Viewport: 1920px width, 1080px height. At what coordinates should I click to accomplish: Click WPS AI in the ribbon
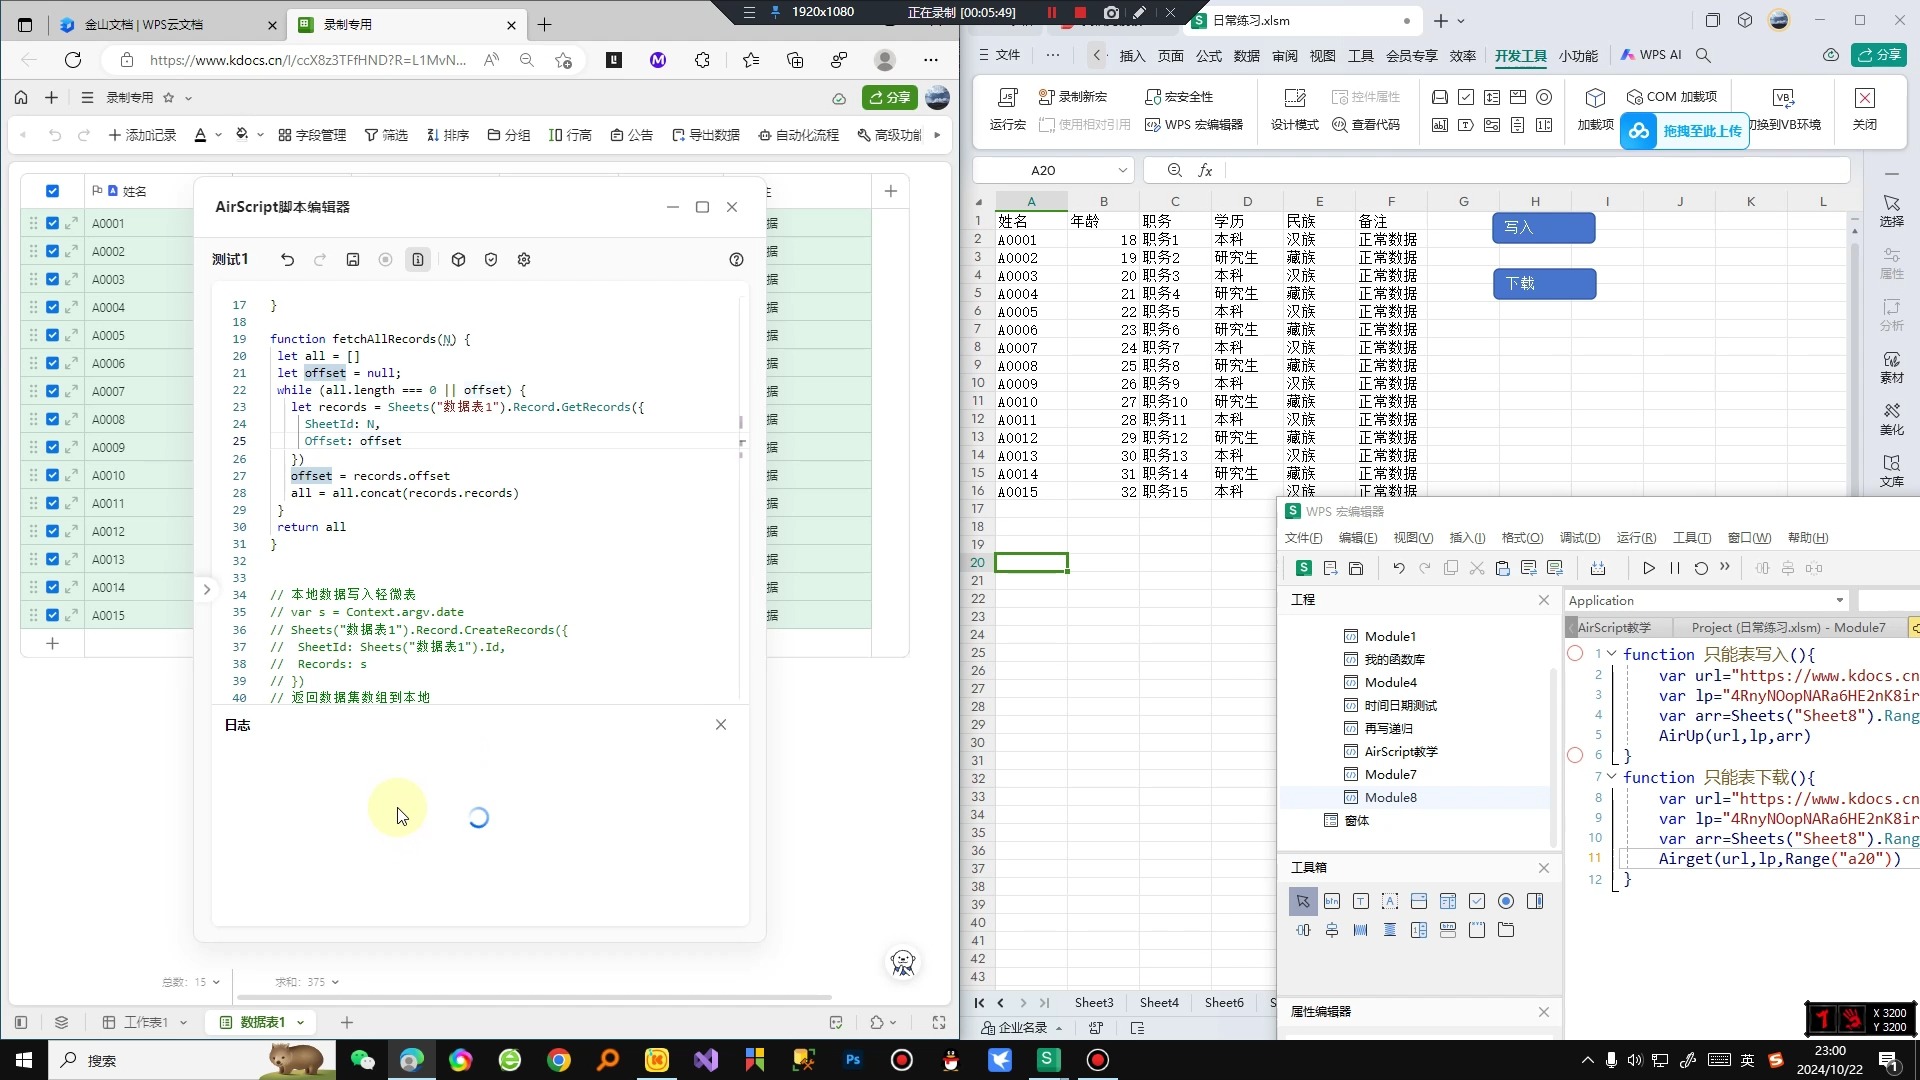1651,55
